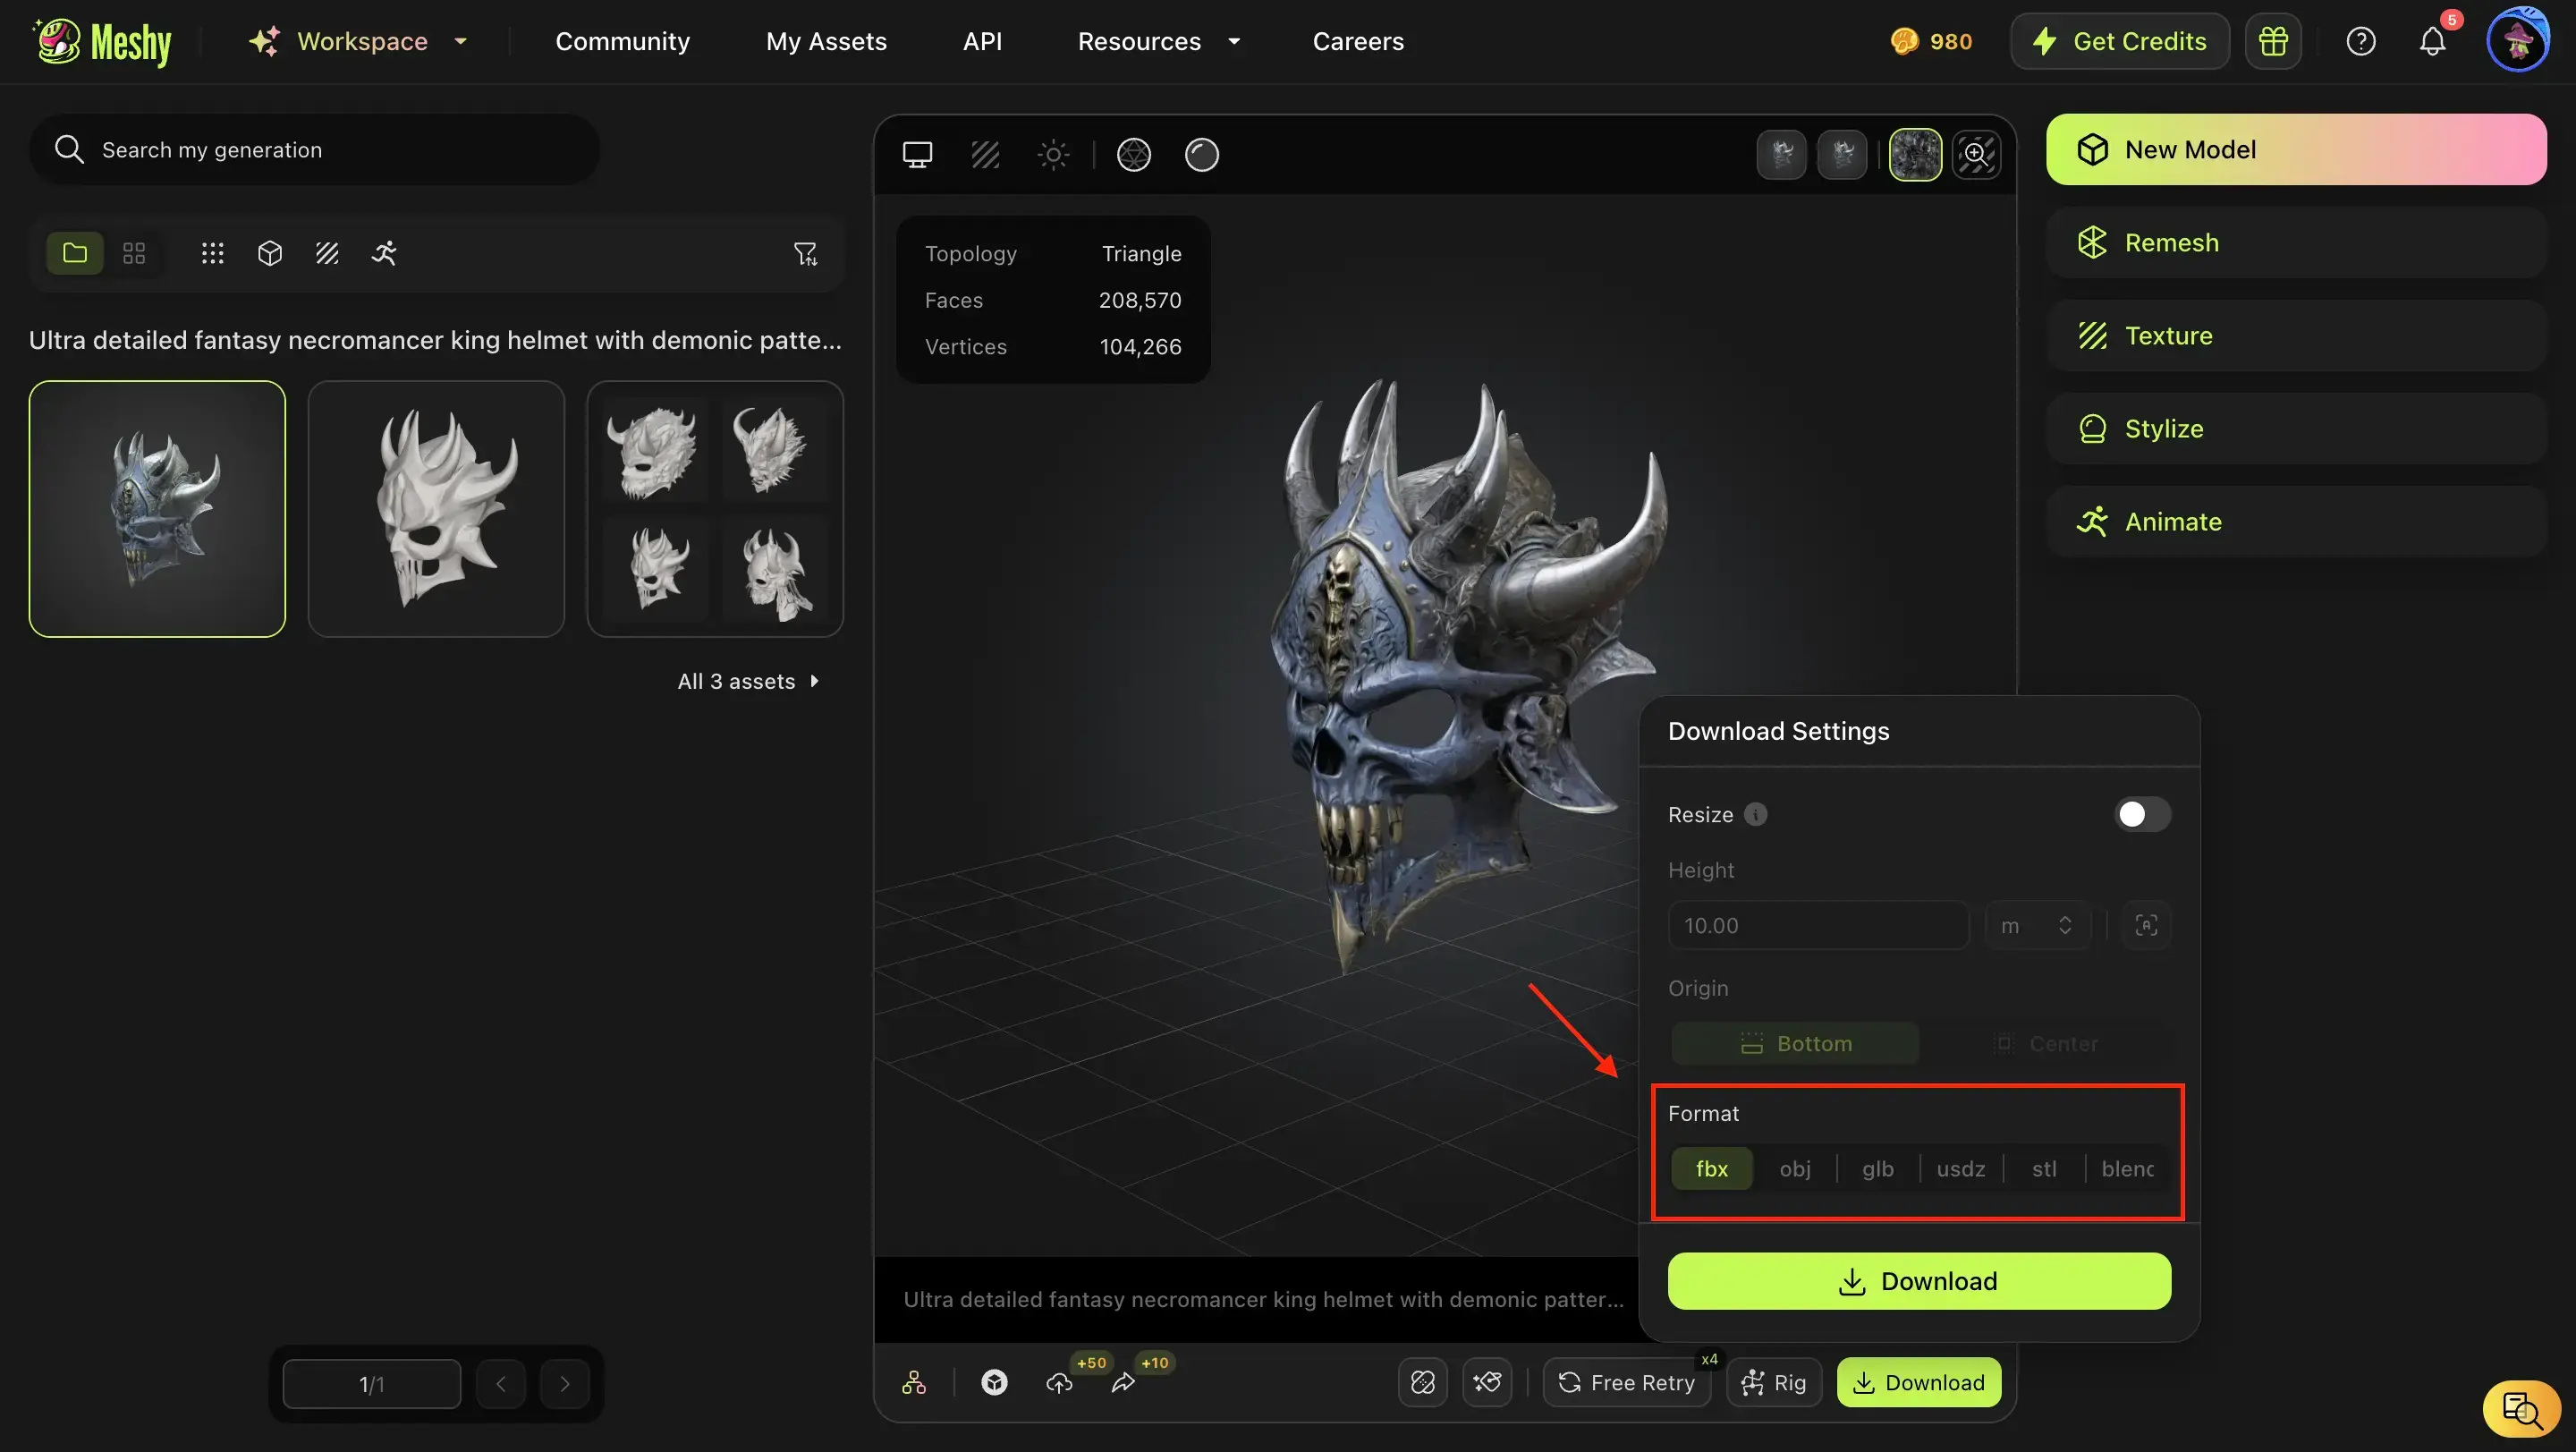Viewport: 2576px width, 1452px height.
Task: Click the animation running figure filter icon
Action: (x=384, y=253)
